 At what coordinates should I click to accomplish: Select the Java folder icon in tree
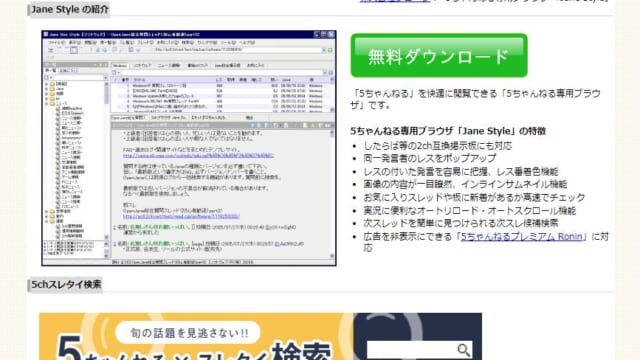tap(52, 89)
